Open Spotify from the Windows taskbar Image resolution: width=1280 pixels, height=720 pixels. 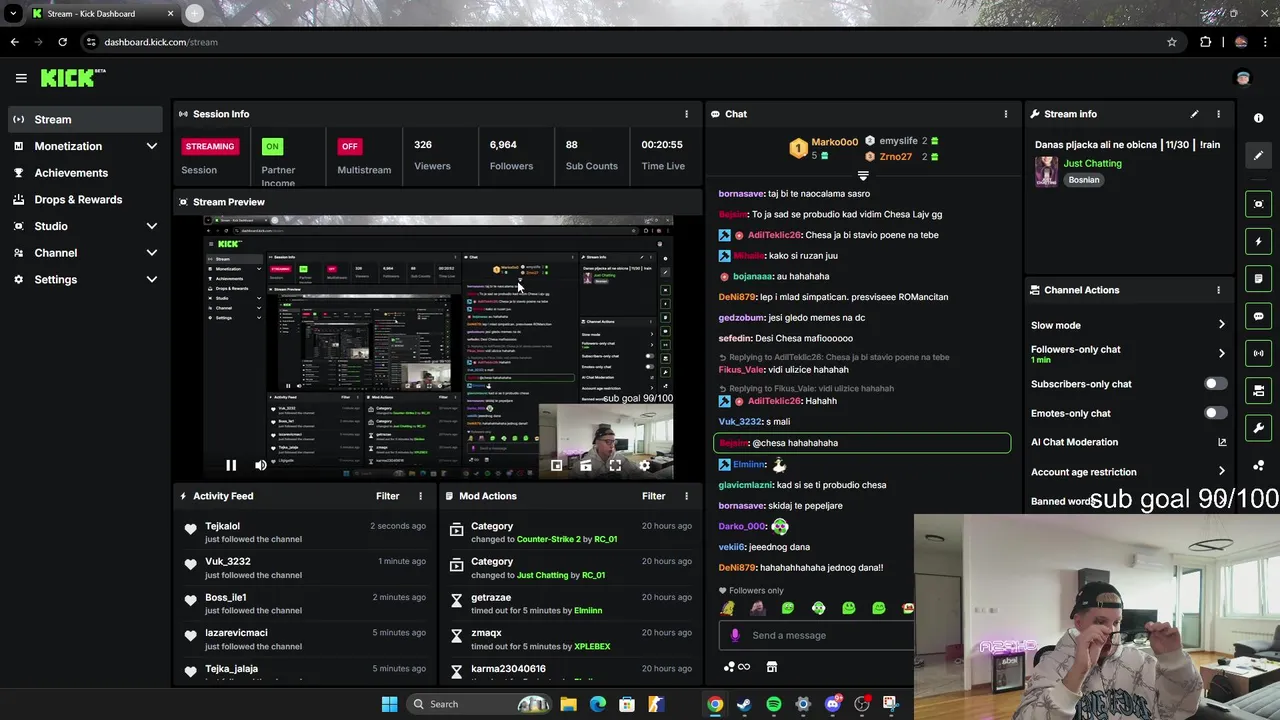click(x=774, y=704)
